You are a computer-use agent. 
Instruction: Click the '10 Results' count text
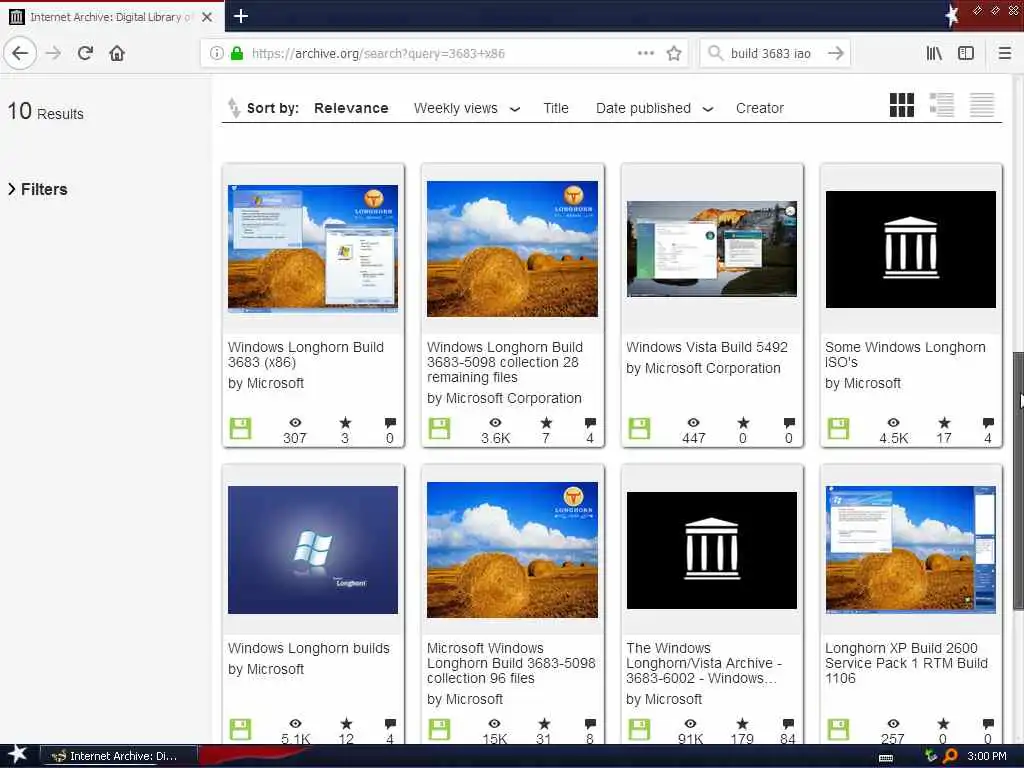click(x=46, y=112)
